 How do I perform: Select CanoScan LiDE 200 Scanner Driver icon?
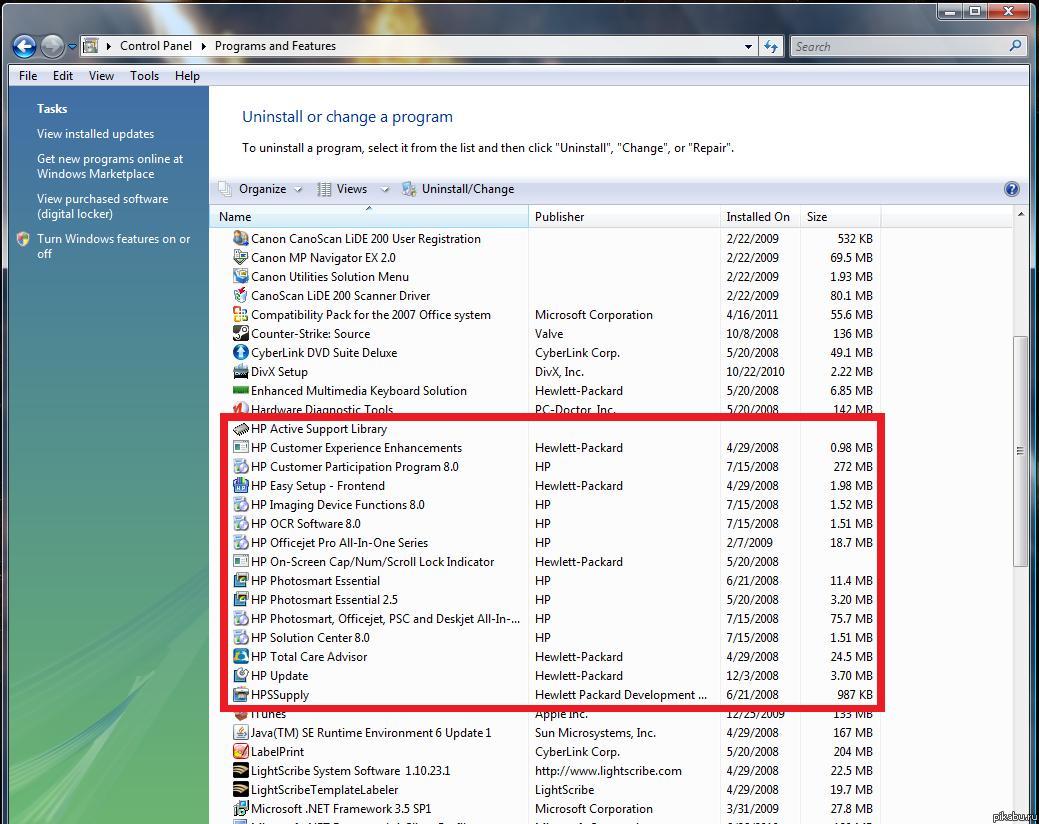(x=241, y=295)
